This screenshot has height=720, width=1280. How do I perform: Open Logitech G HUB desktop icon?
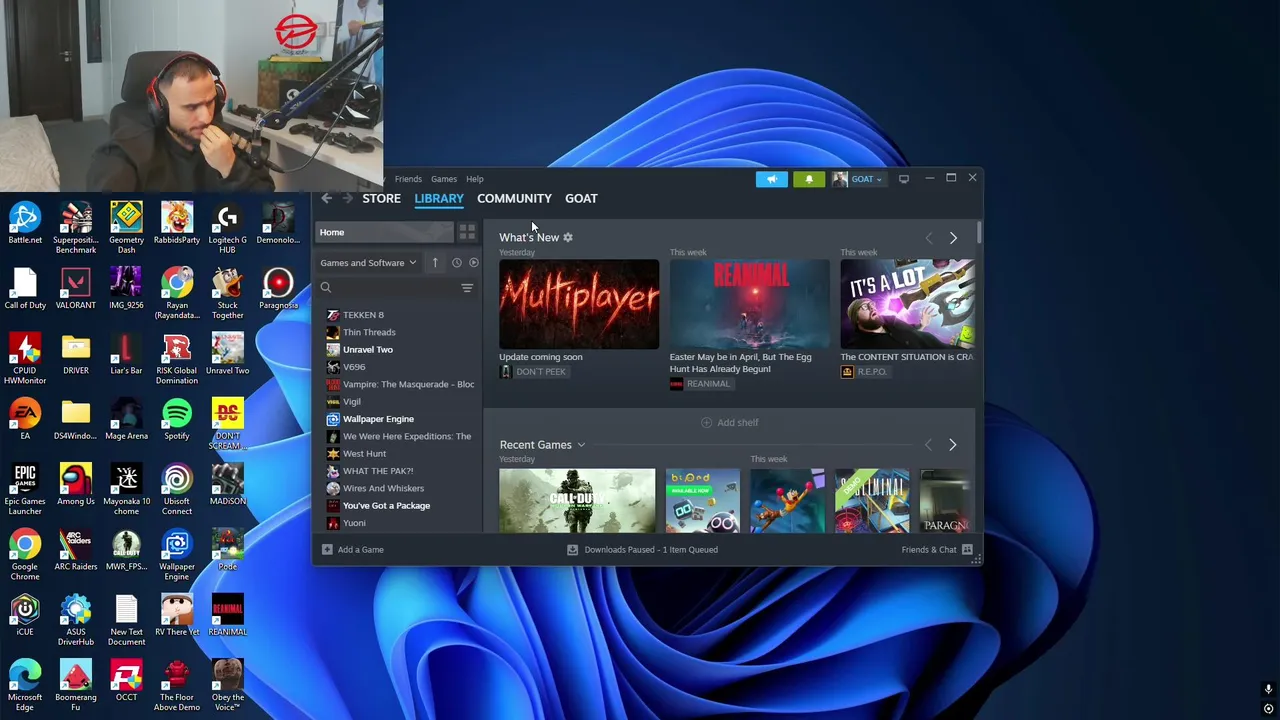227,228
